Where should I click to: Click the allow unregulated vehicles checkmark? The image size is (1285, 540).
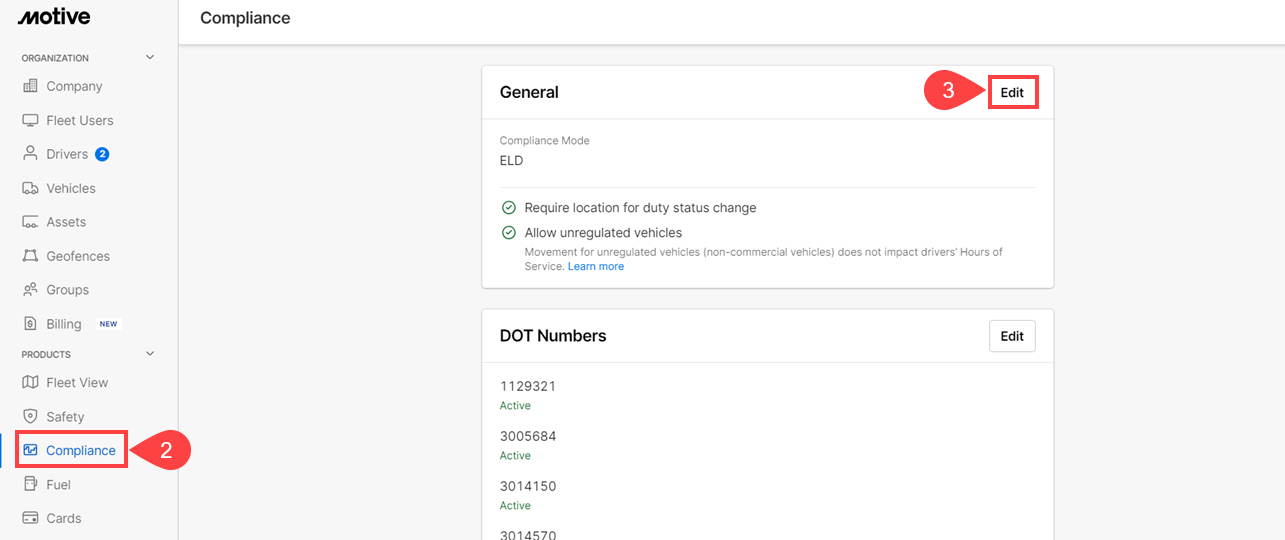tap(509, 233)
